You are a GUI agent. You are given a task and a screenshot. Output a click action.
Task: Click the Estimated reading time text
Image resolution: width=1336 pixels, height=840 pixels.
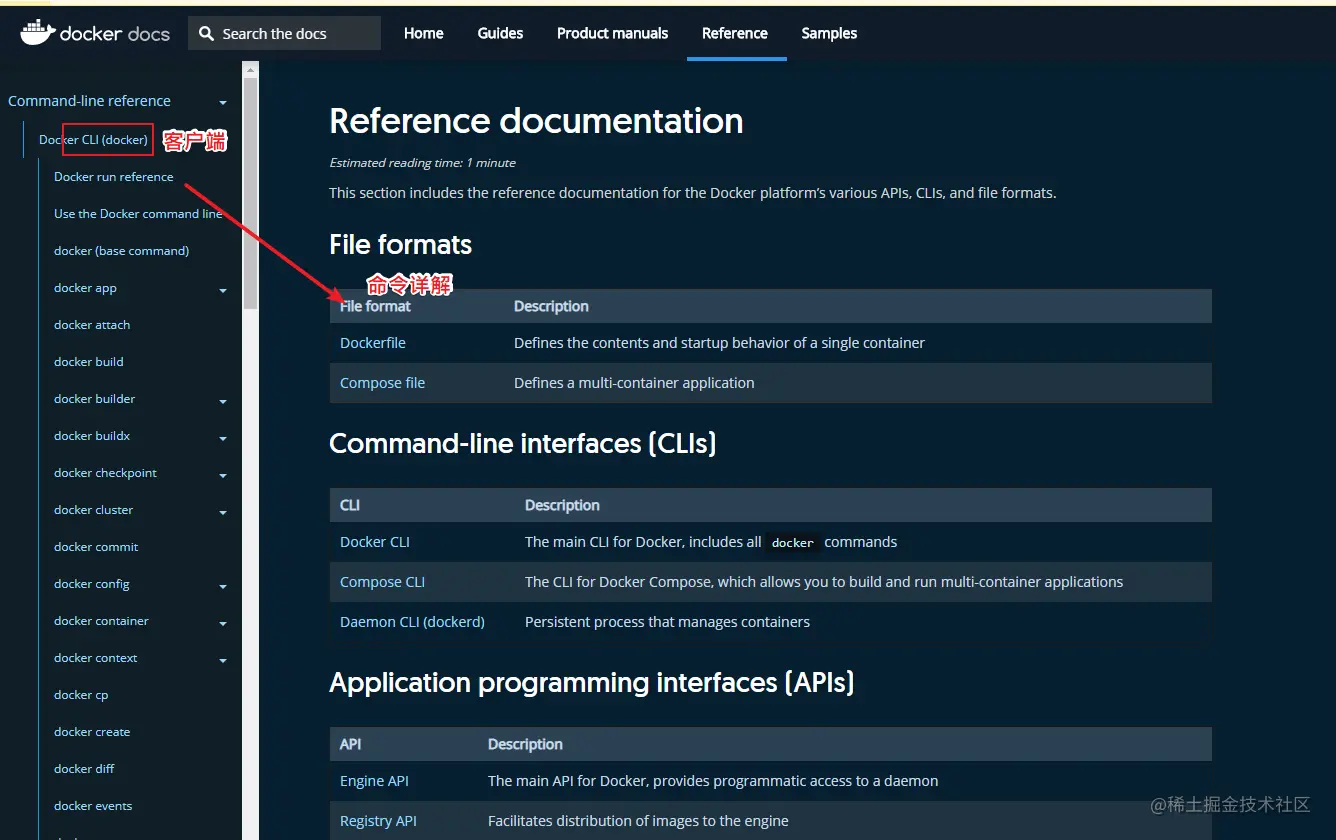[423, 163]
